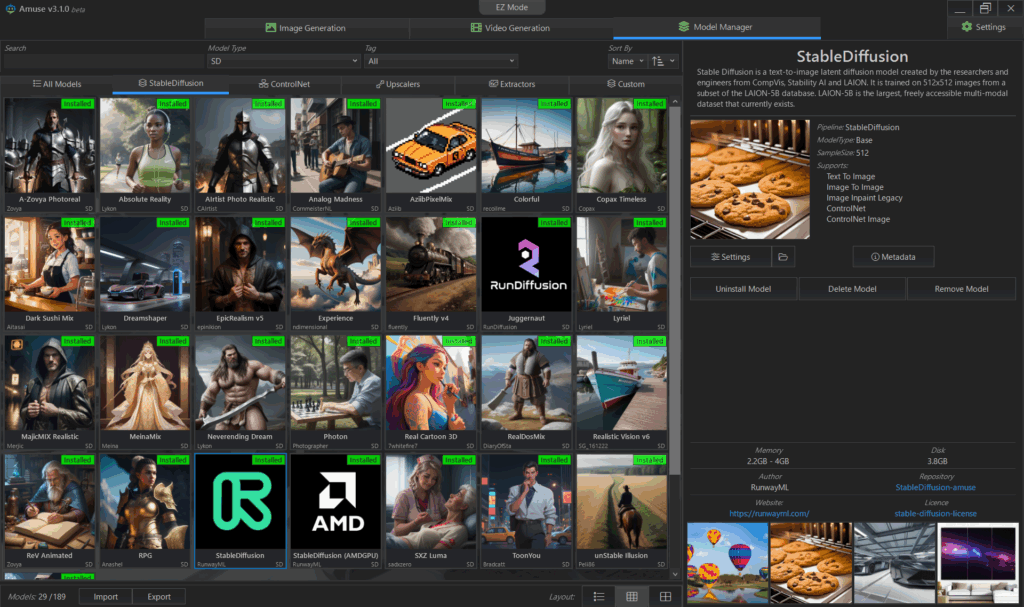Viewport: 1024px width, 607px height.
Task: Select the ReV Animated model card
Action: 50,512
